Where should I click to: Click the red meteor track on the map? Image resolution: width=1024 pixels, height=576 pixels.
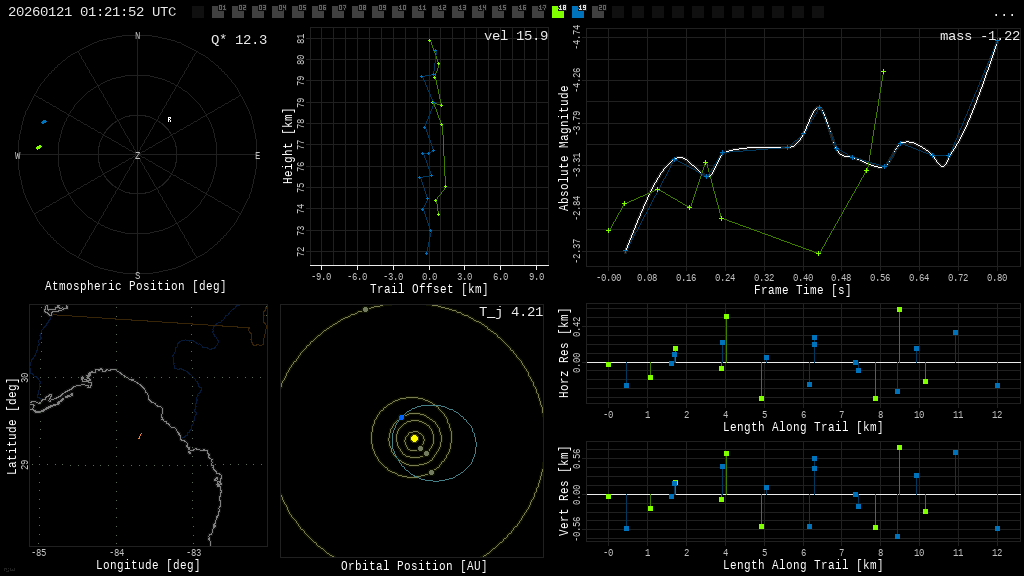click(140, 436)
